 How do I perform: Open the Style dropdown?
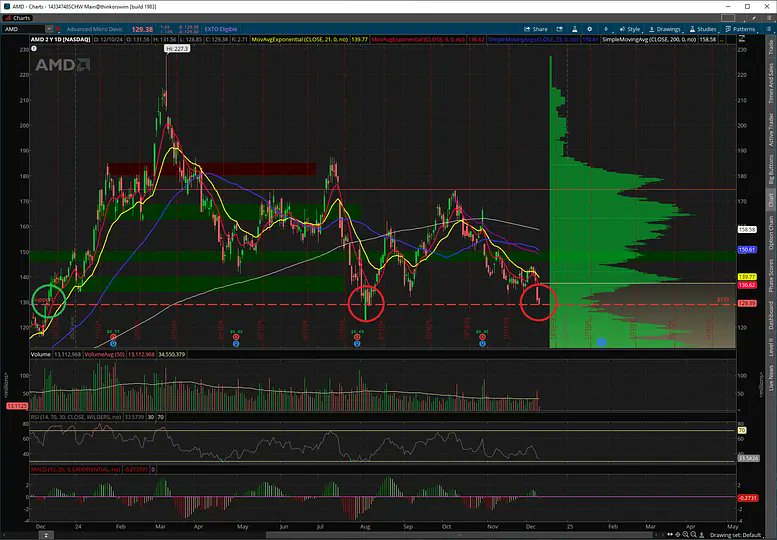coord(630,29)
